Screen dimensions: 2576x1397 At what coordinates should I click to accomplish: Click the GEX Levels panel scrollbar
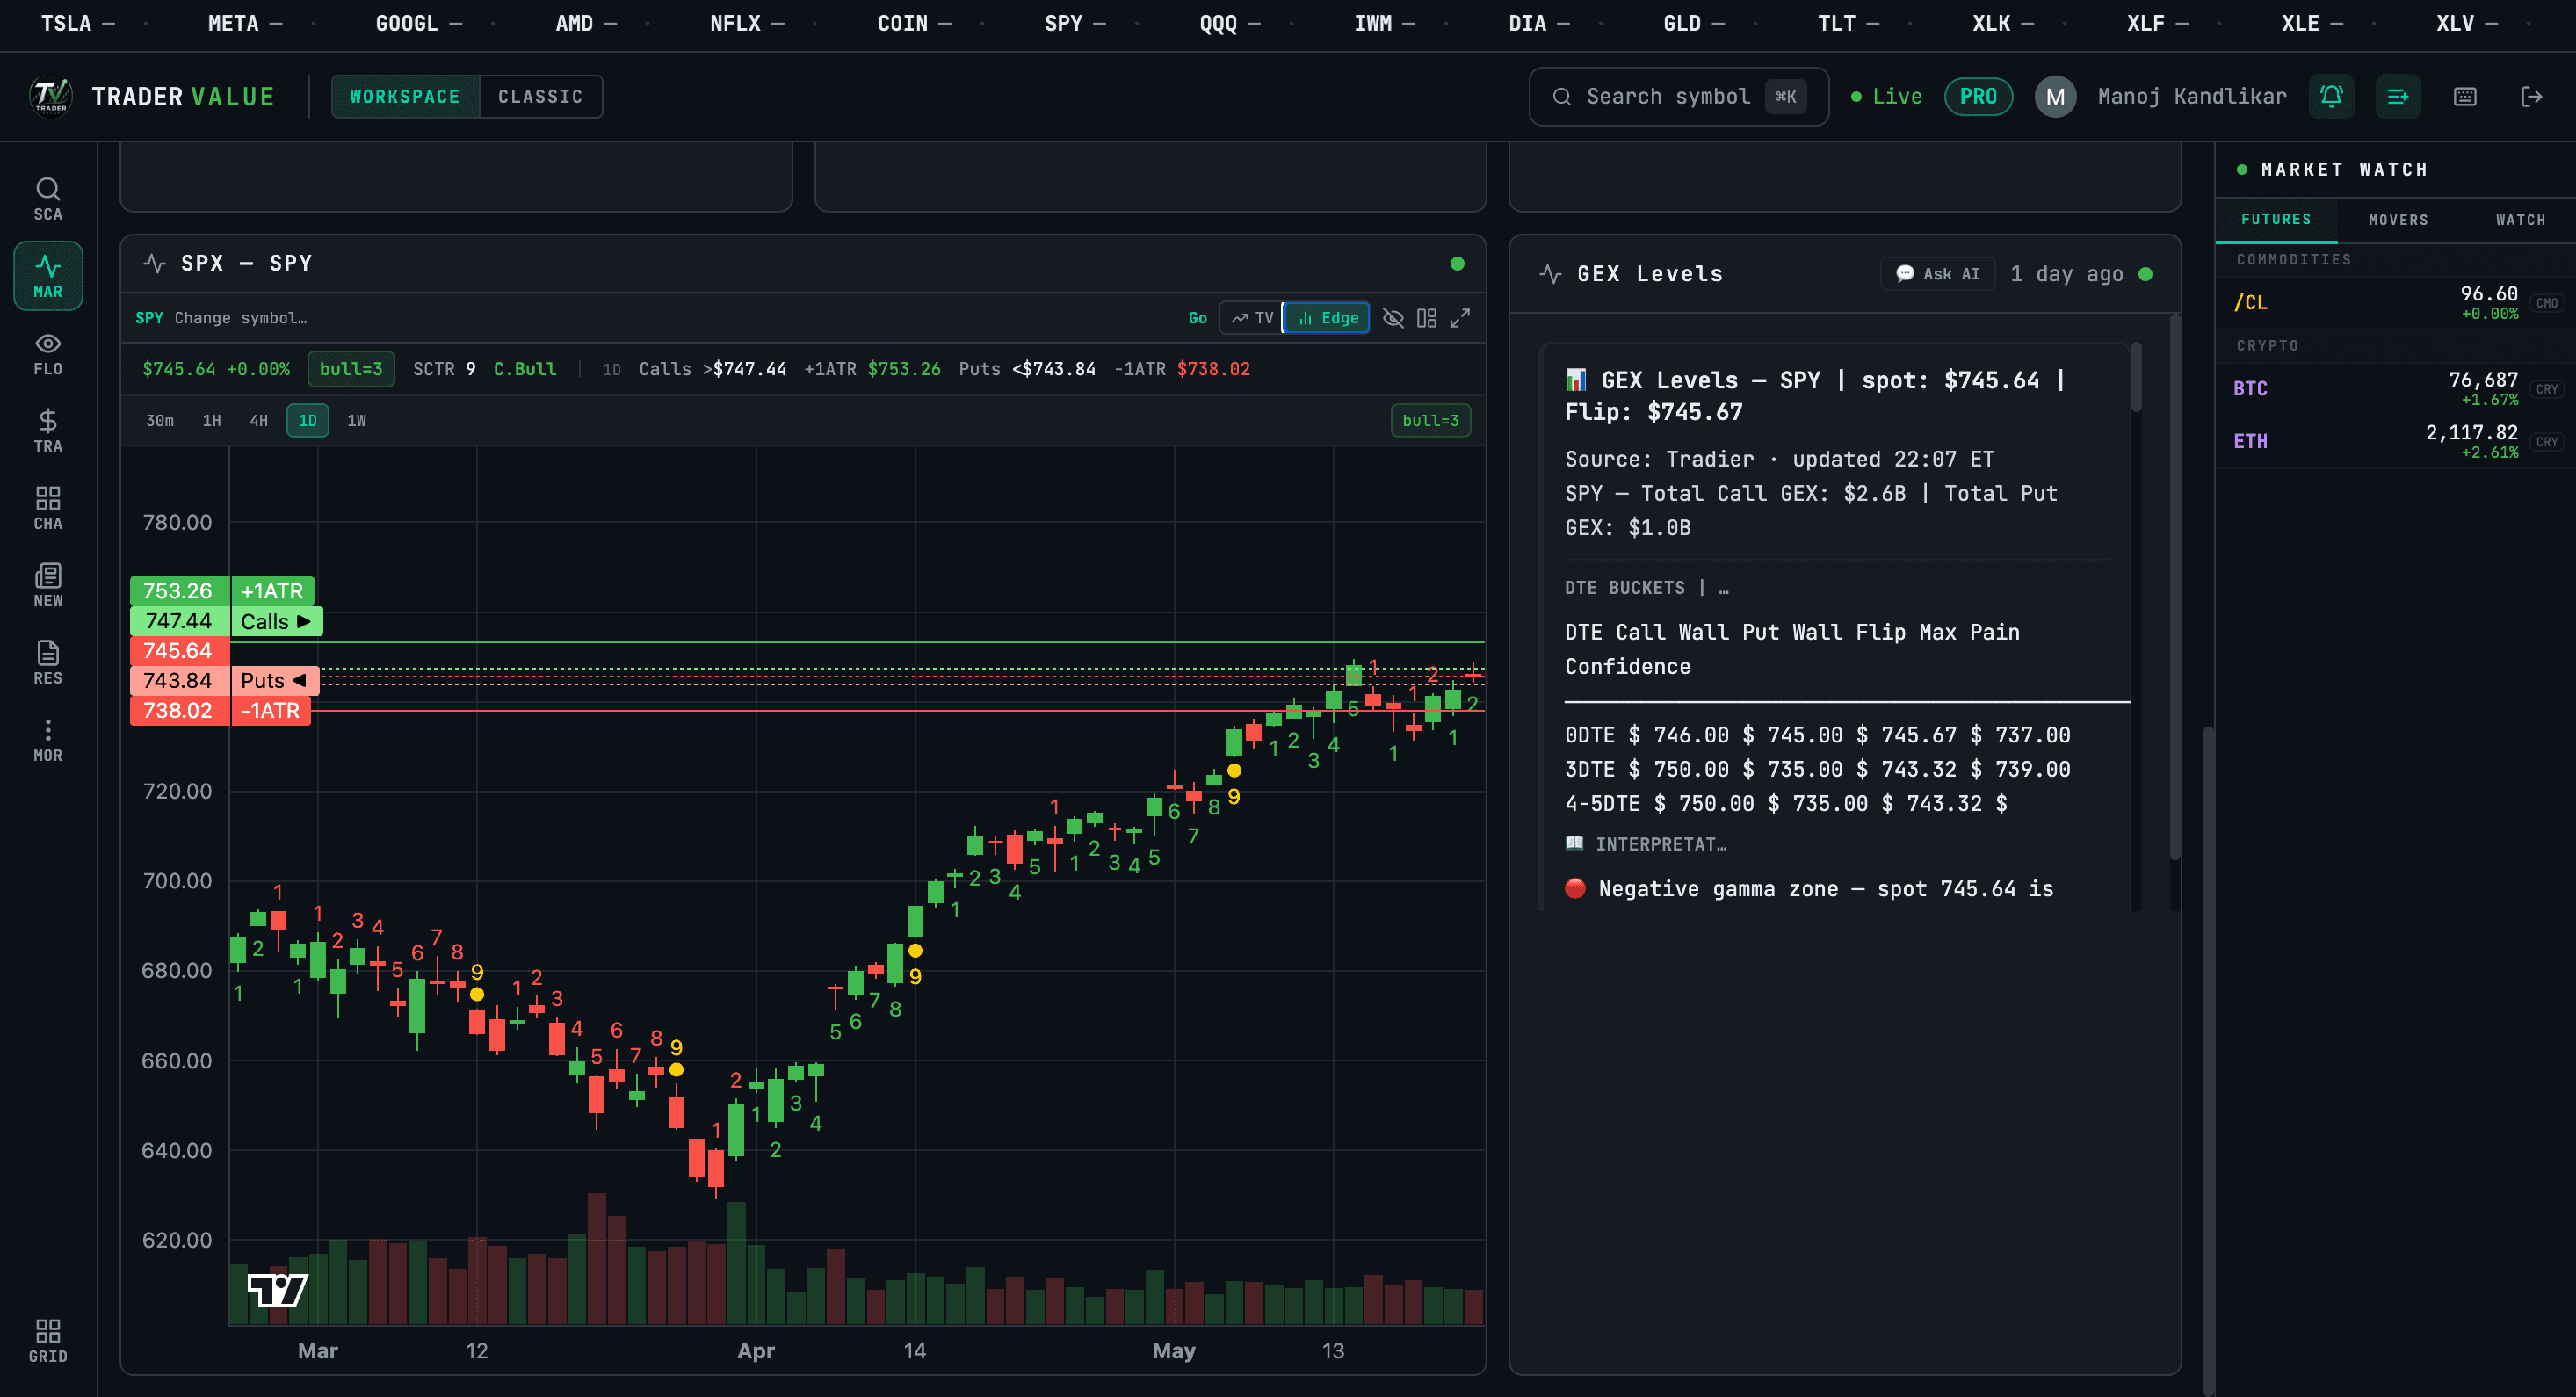coord(2175,588)
